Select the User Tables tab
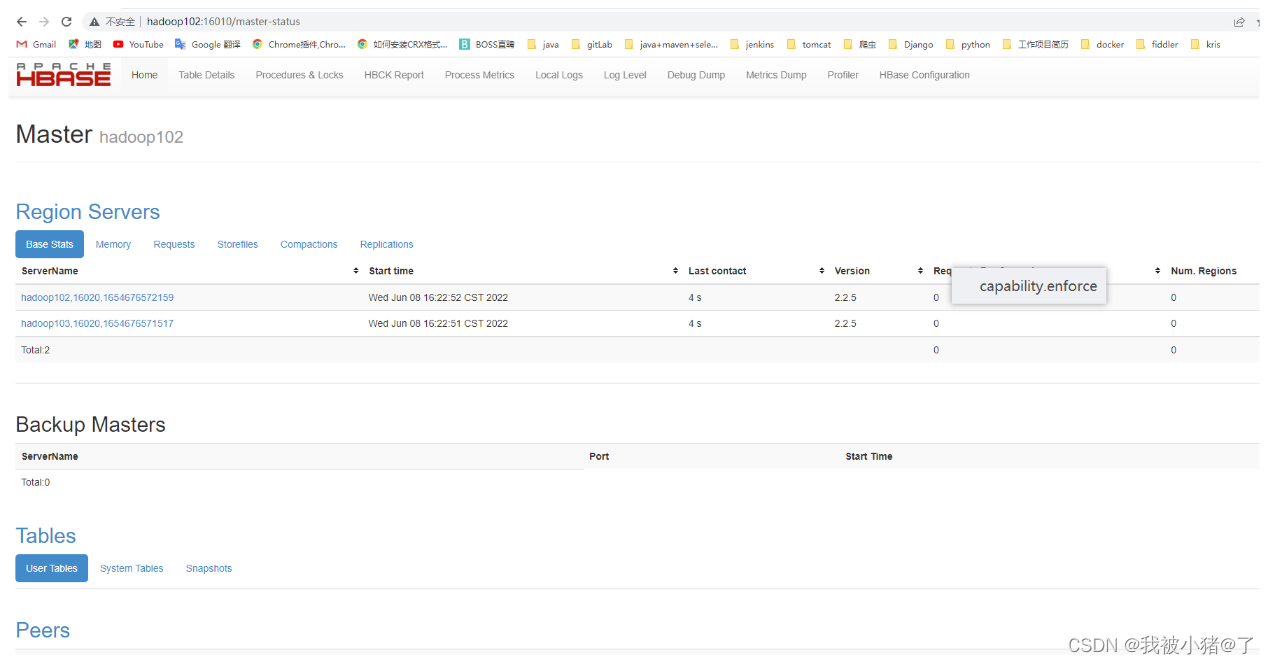Viewport: 1268px width, 664px height. pyautogui.click(x=51, y=568)
